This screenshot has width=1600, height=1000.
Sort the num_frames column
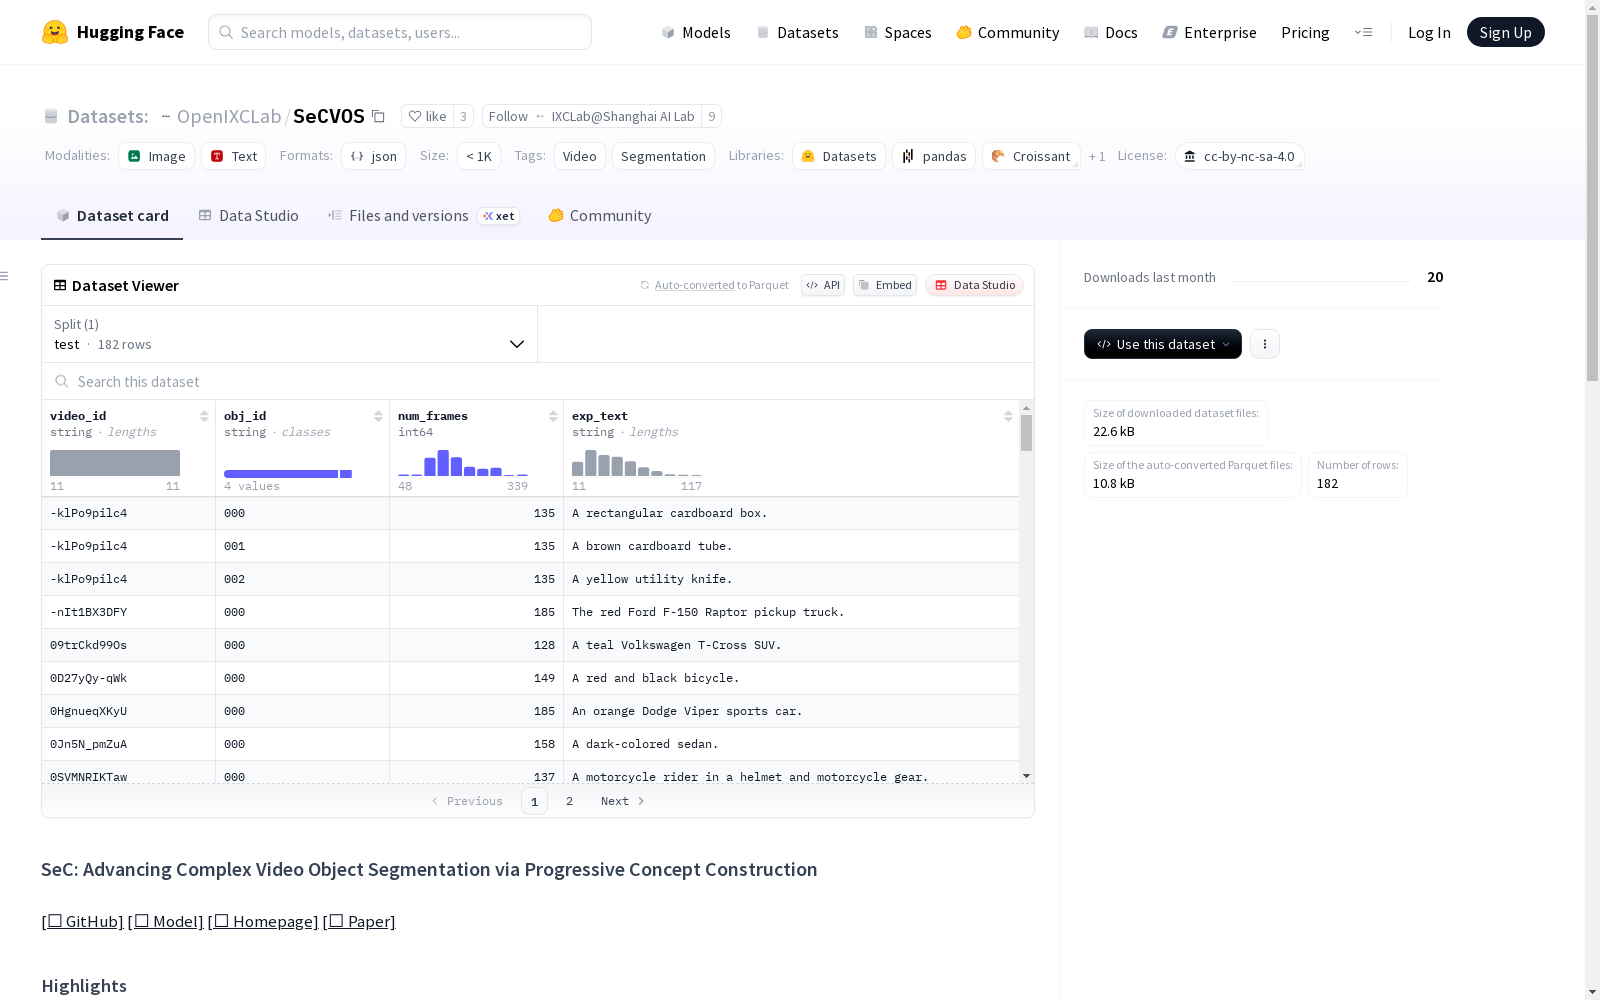click(553, 416)
